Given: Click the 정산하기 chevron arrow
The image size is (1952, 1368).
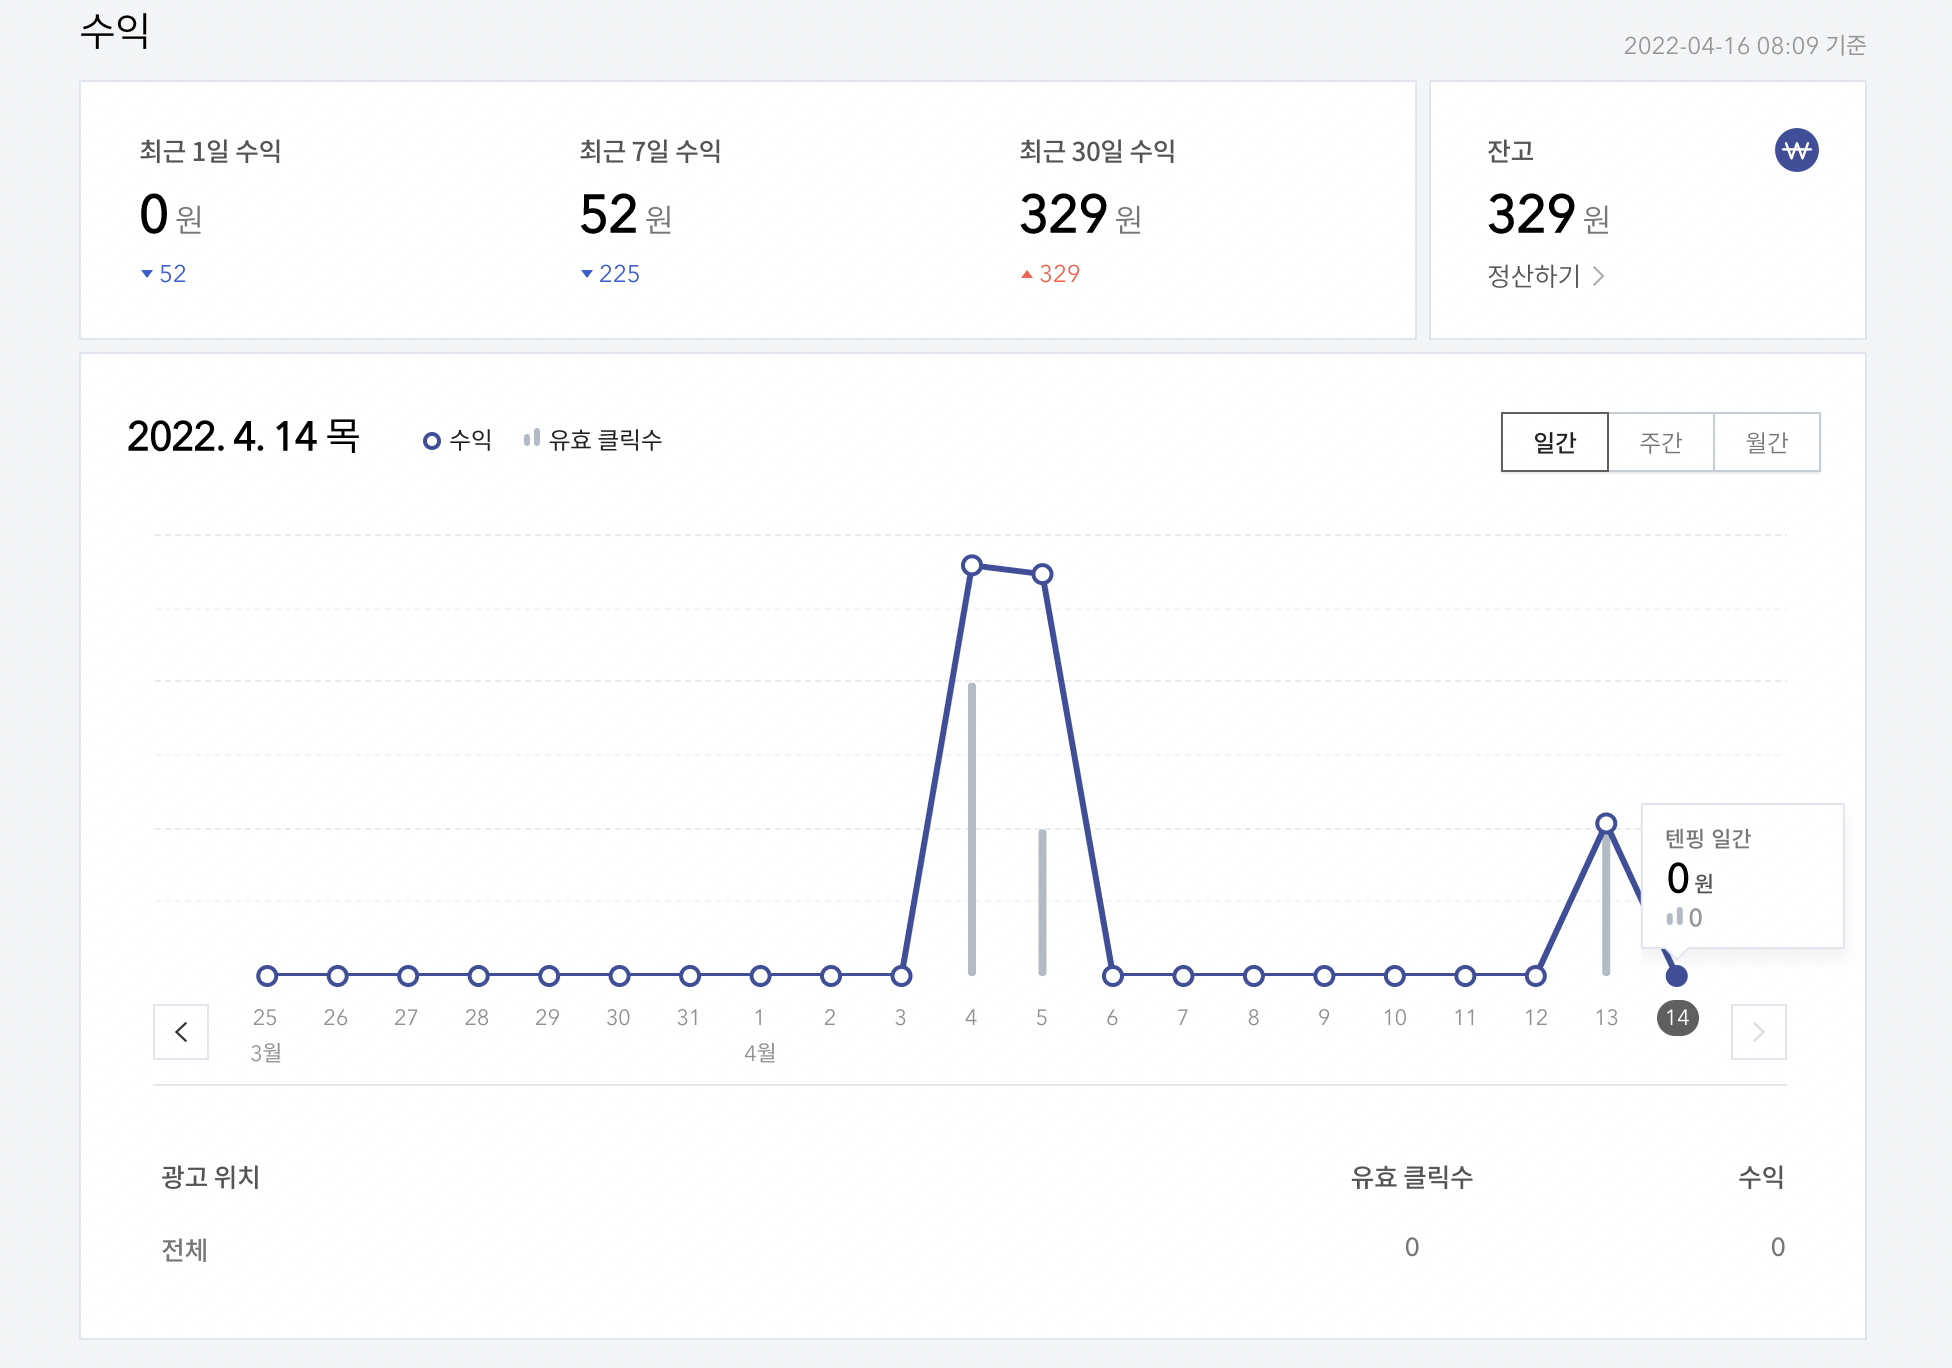Looking at the screenshot, I should click(x=1598, y=276).
